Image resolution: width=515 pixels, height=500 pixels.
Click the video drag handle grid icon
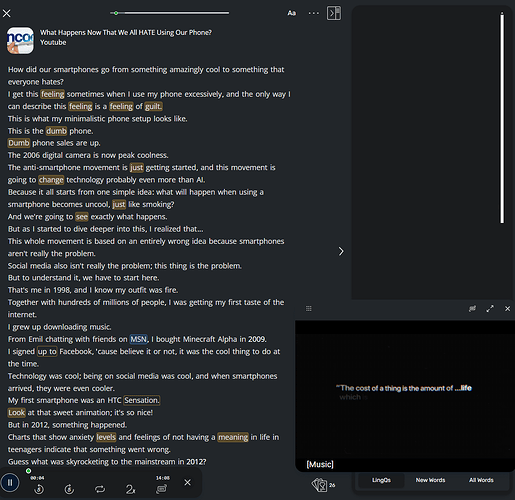pos(309,309)
